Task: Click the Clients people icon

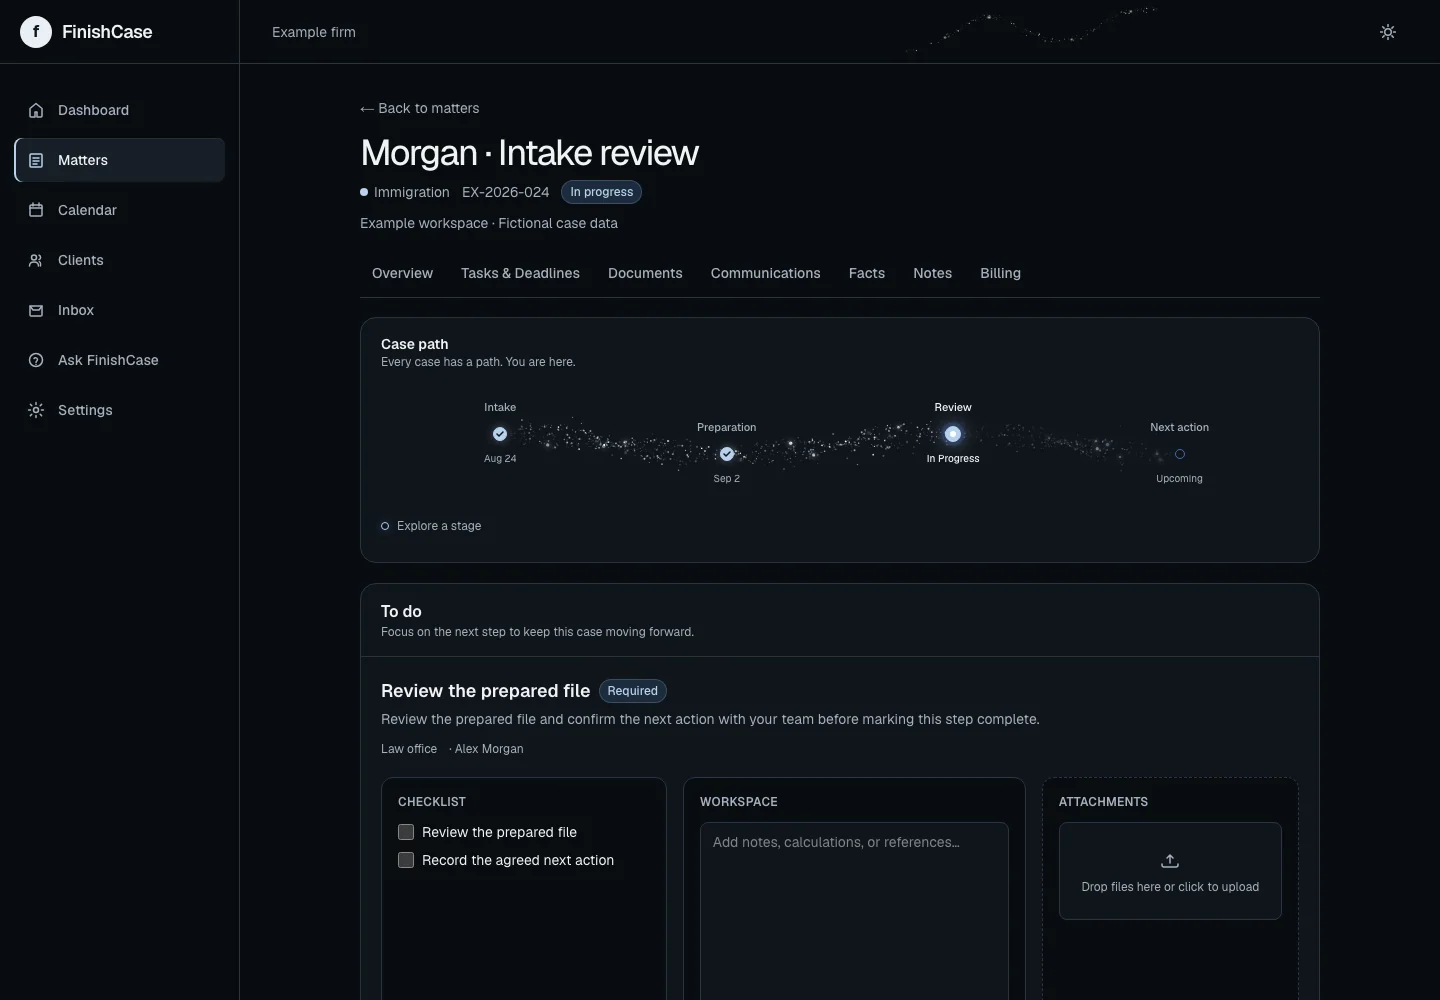Action: pyautogui.click(x=36, y=260)
